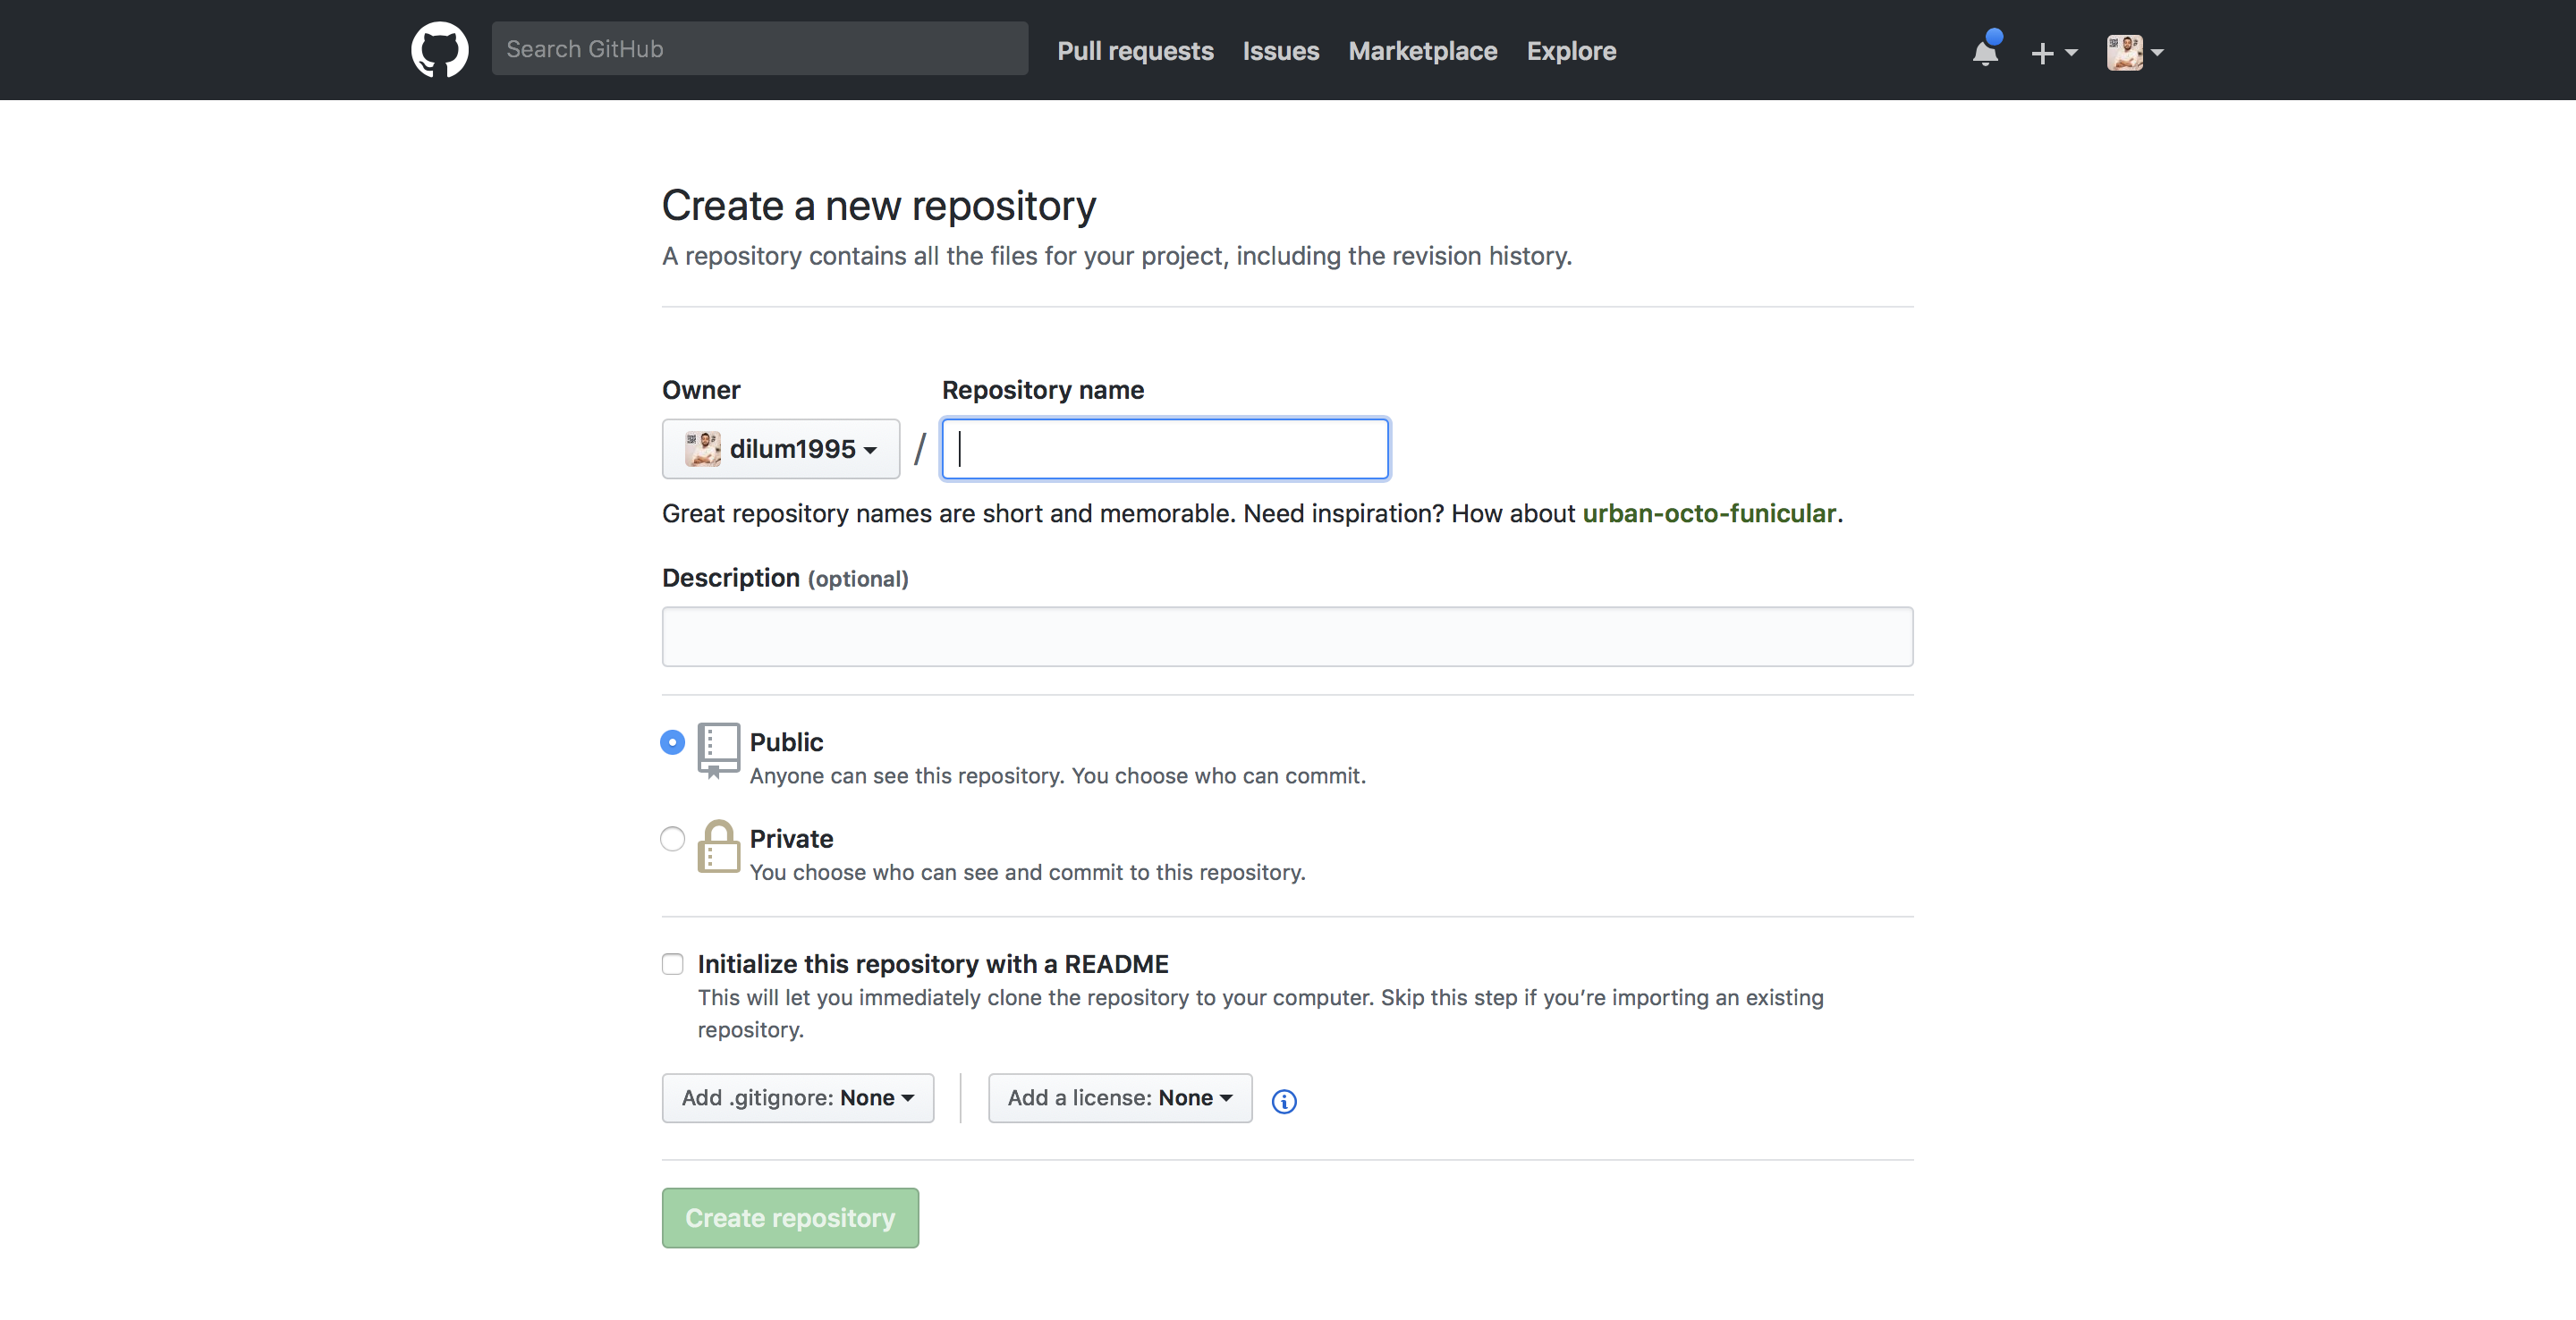Click the owner avatar thumbnail beside dilum1995
The height and width of the screenshot is (1320, 2576).
pos(702,449)
